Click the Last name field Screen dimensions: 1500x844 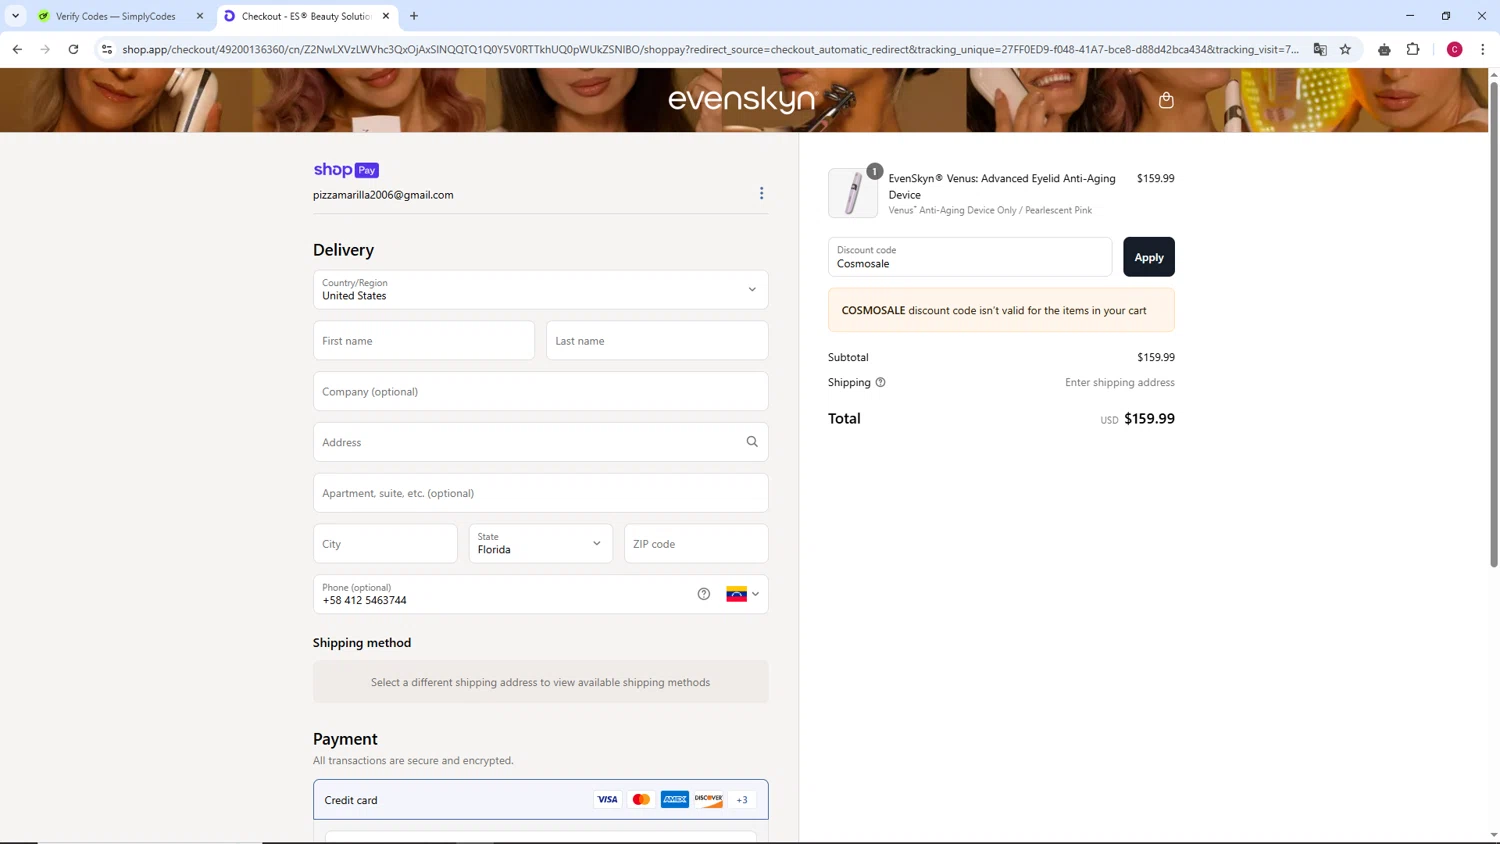click(657, 341)
